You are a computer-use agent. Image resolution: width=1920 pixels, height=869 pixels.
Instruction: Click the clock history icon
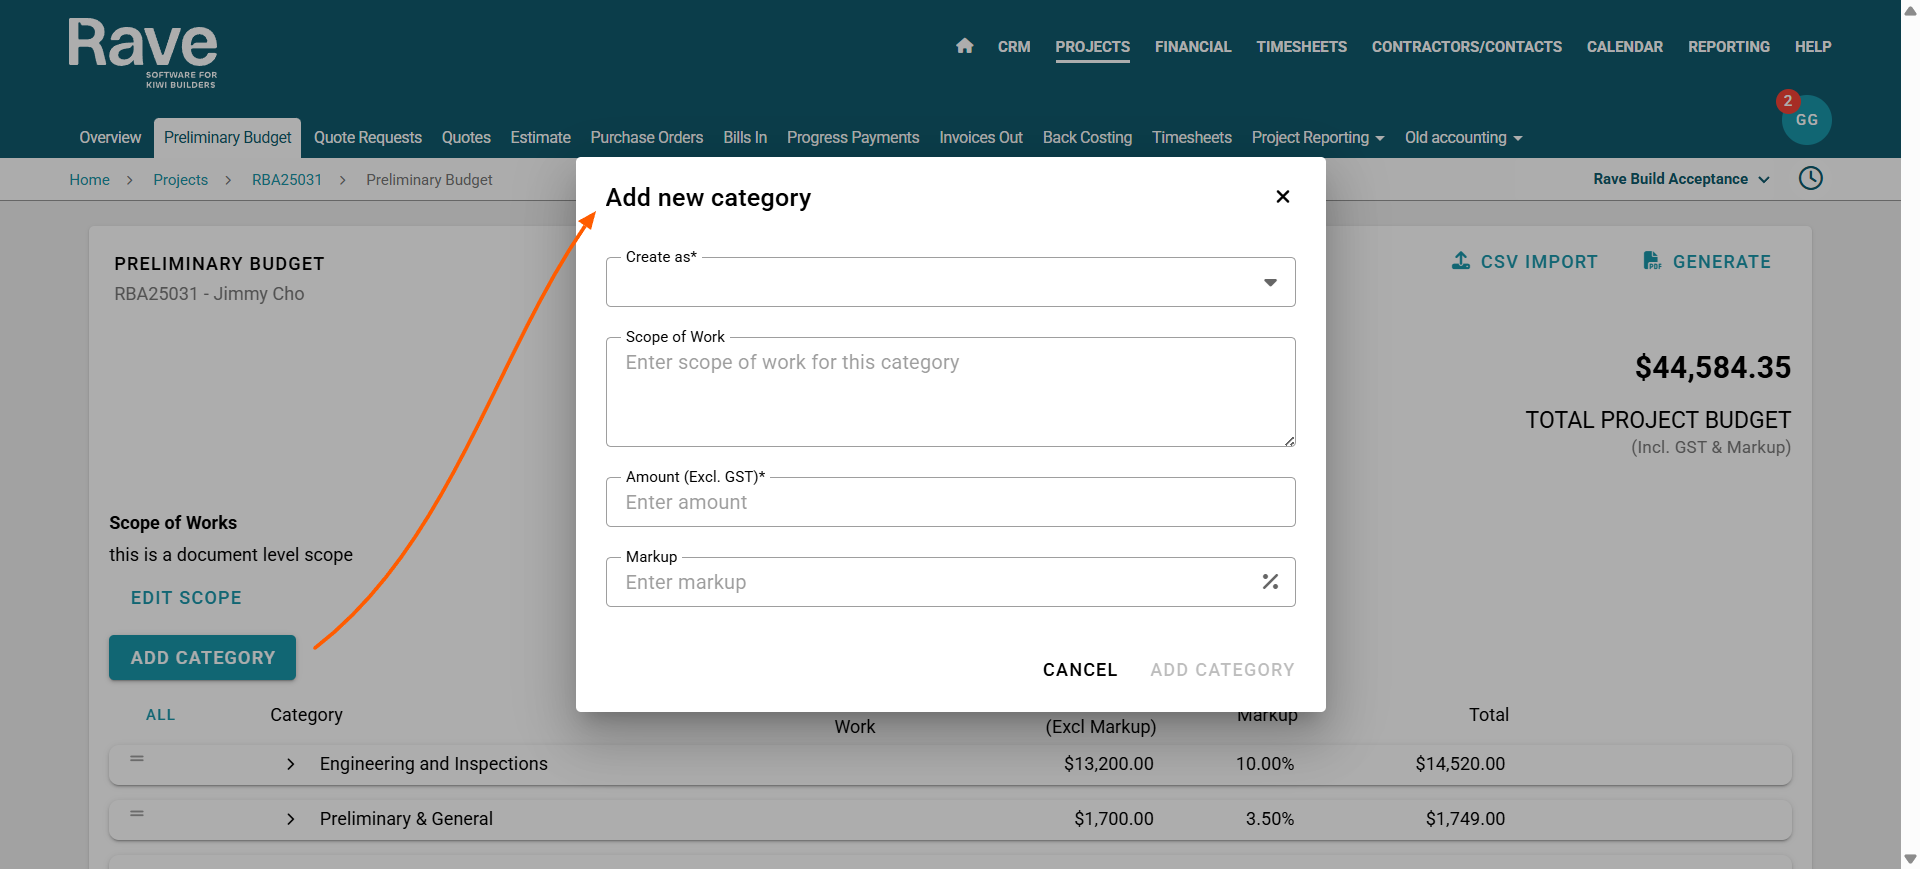pyautogui.click(x=1810, y=179)
